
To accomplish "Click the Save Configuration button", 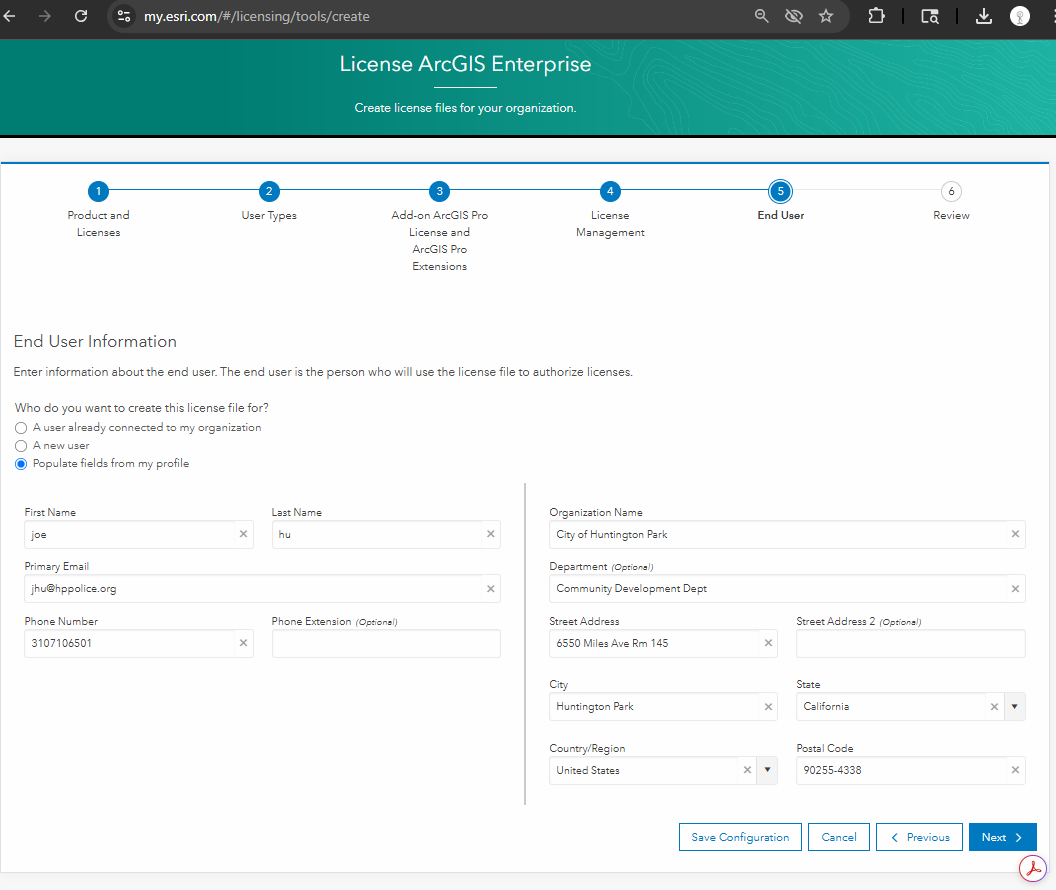I will [740, 837].
